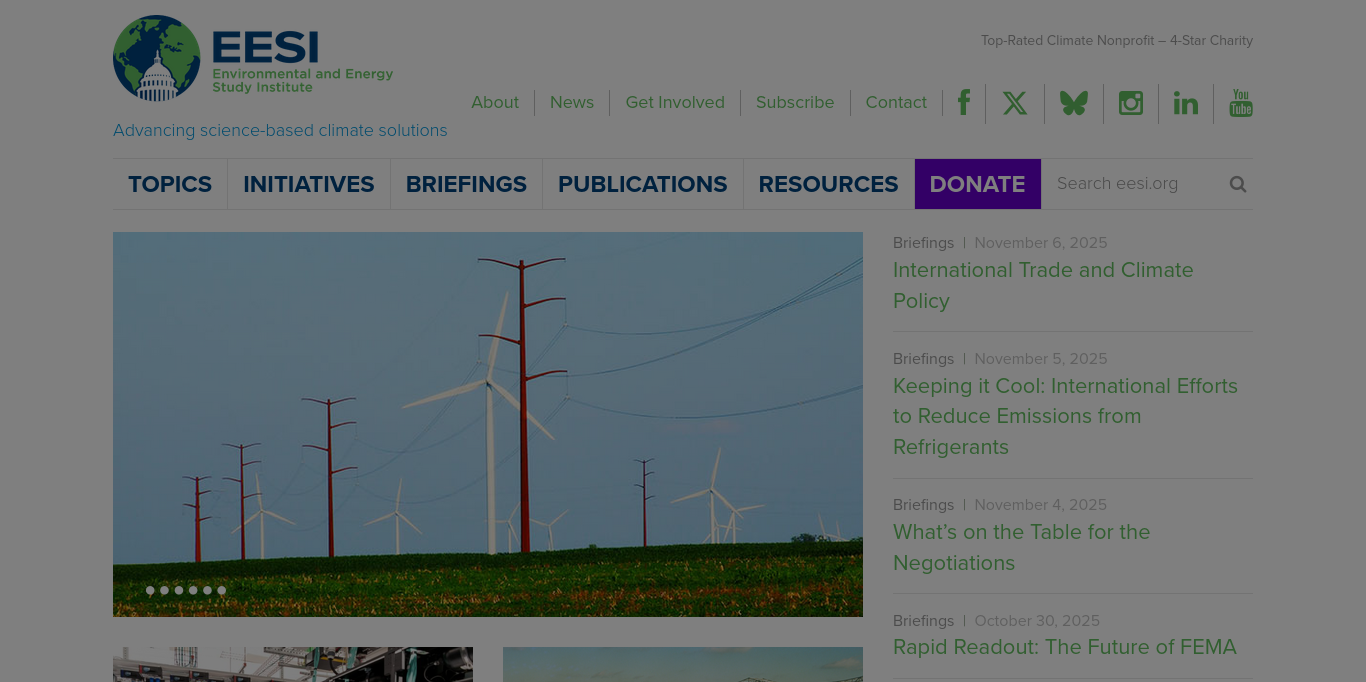Image resolution: width=1366 pixels, height=682 pixels.
Task: Select the first carousel slide dot
Action: (x=150, y=590)
